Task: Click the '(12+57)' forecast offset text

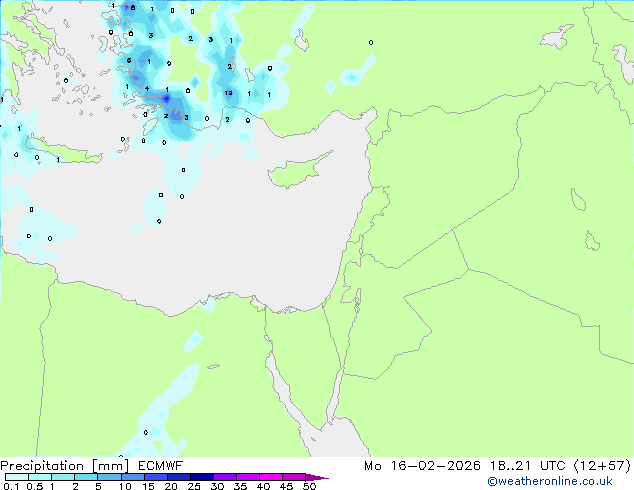Action: pos(602,466)
